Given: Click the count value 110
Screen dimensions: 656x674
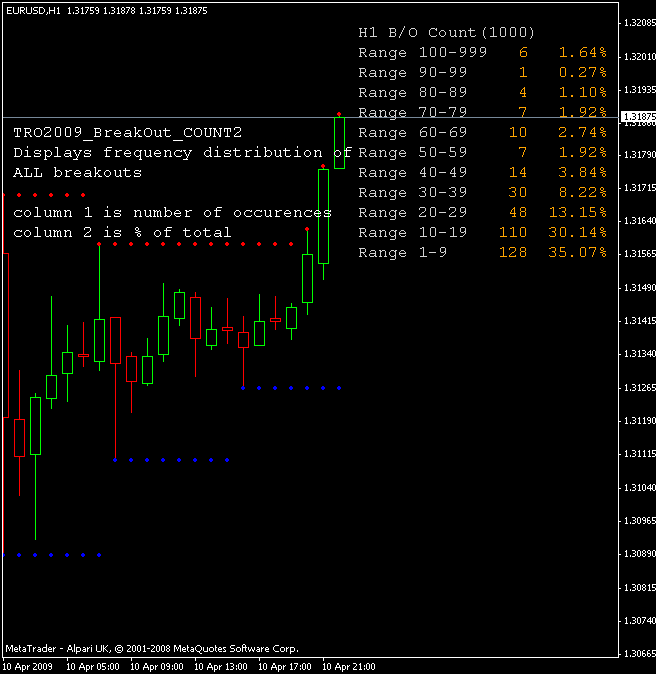Looking at the screenshot, I should click(x=513, y=233).
